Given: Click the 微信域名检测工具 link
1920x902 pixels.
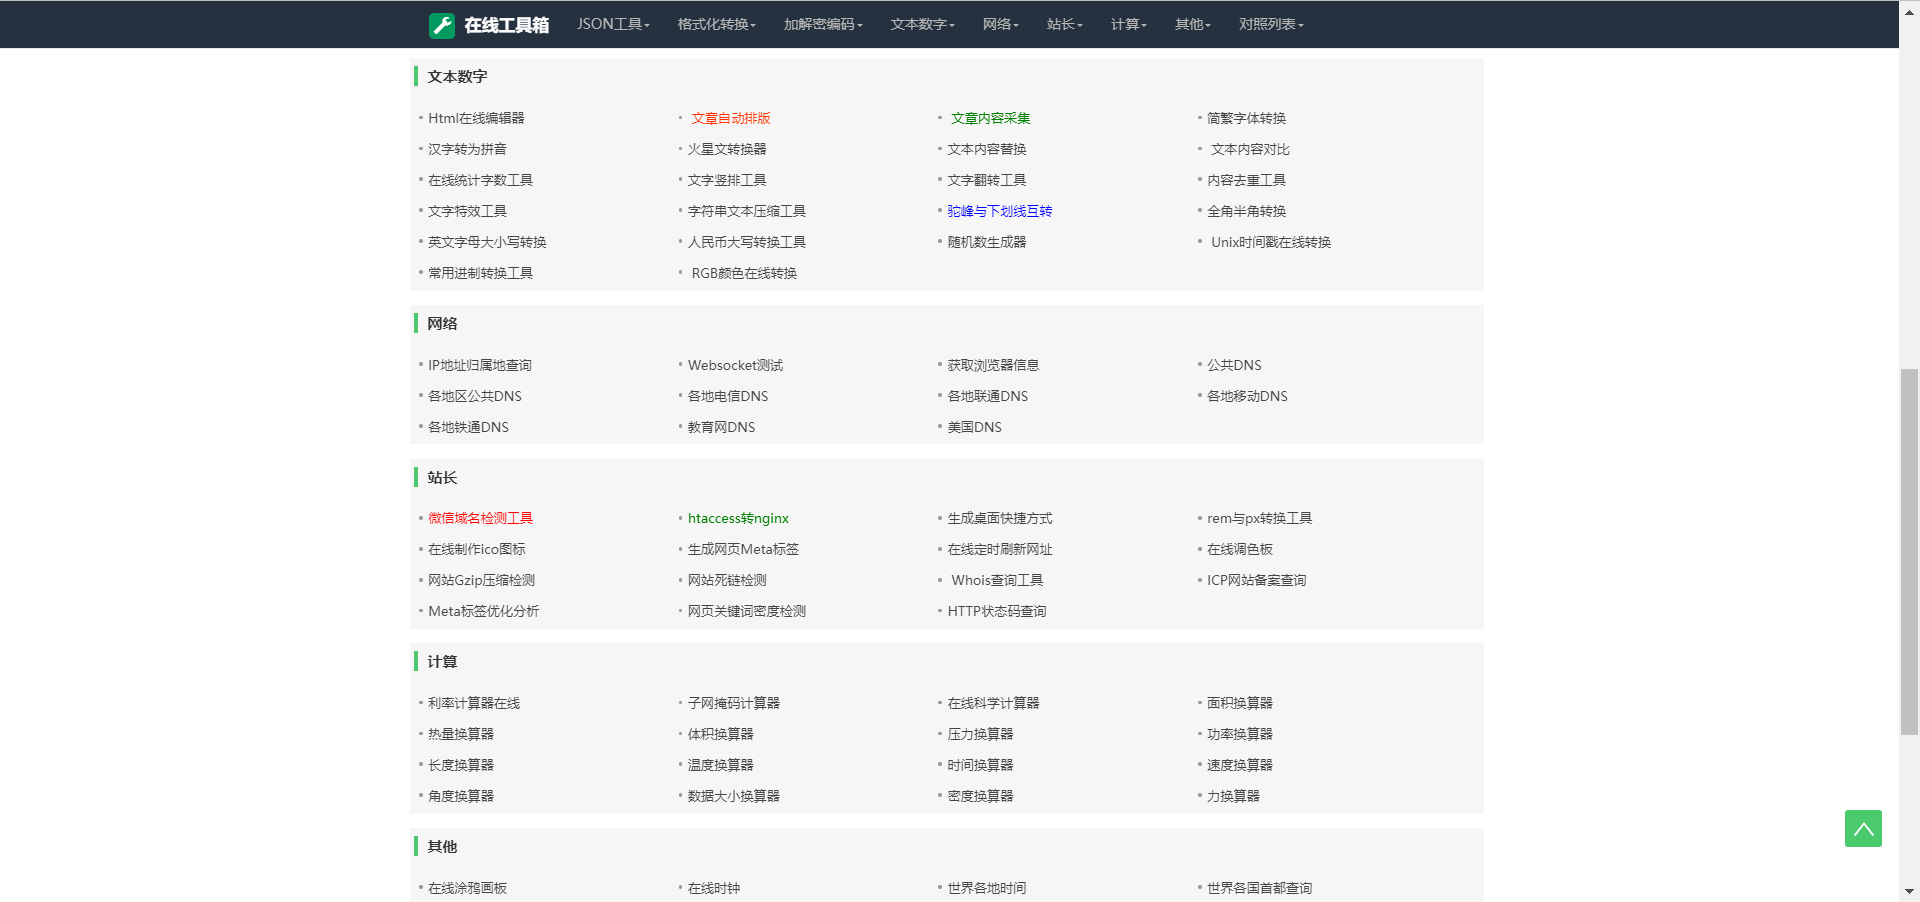Looking at the screenshot, I should 480,518.
